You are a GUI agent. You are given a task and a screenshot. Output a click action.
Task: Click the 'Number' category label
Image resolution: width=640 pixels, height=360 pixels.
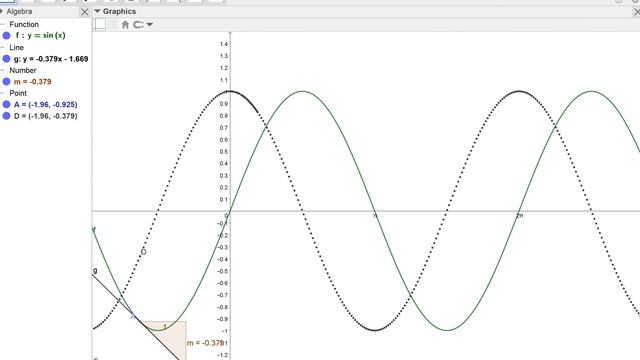(23, 70)
